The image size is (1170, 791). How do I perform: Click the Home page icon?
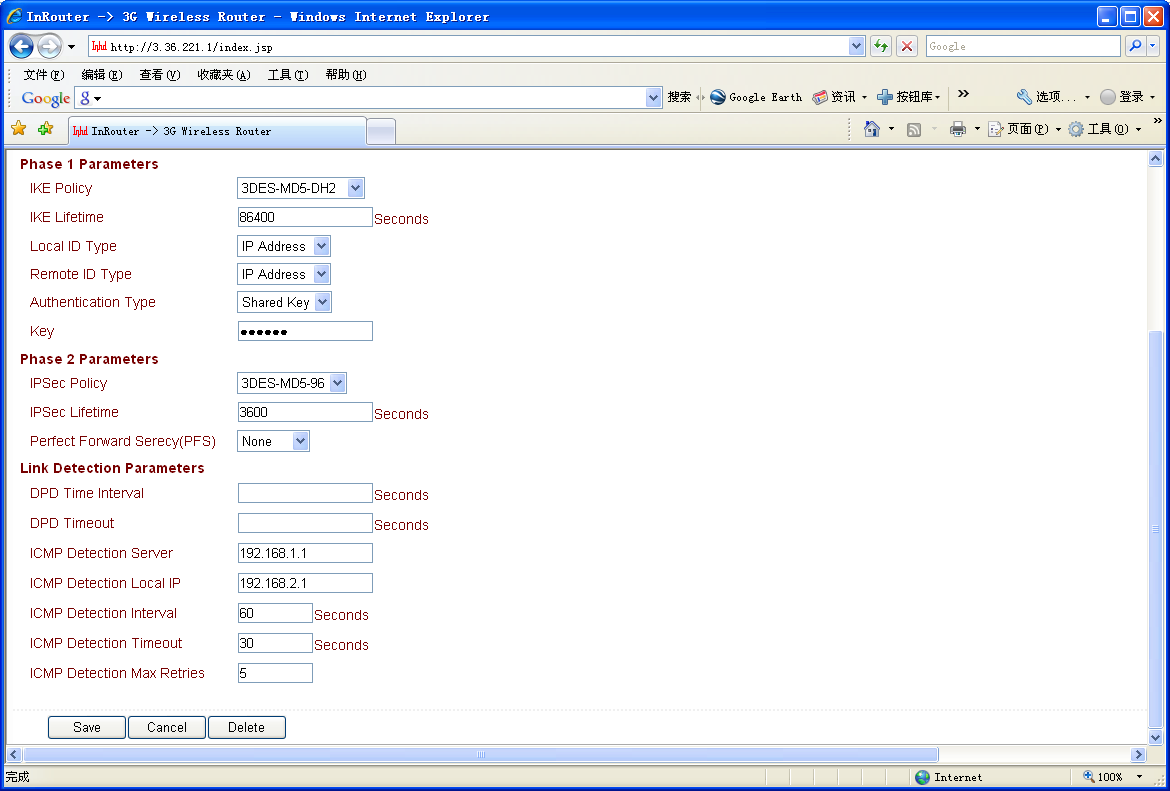point(872,129)
